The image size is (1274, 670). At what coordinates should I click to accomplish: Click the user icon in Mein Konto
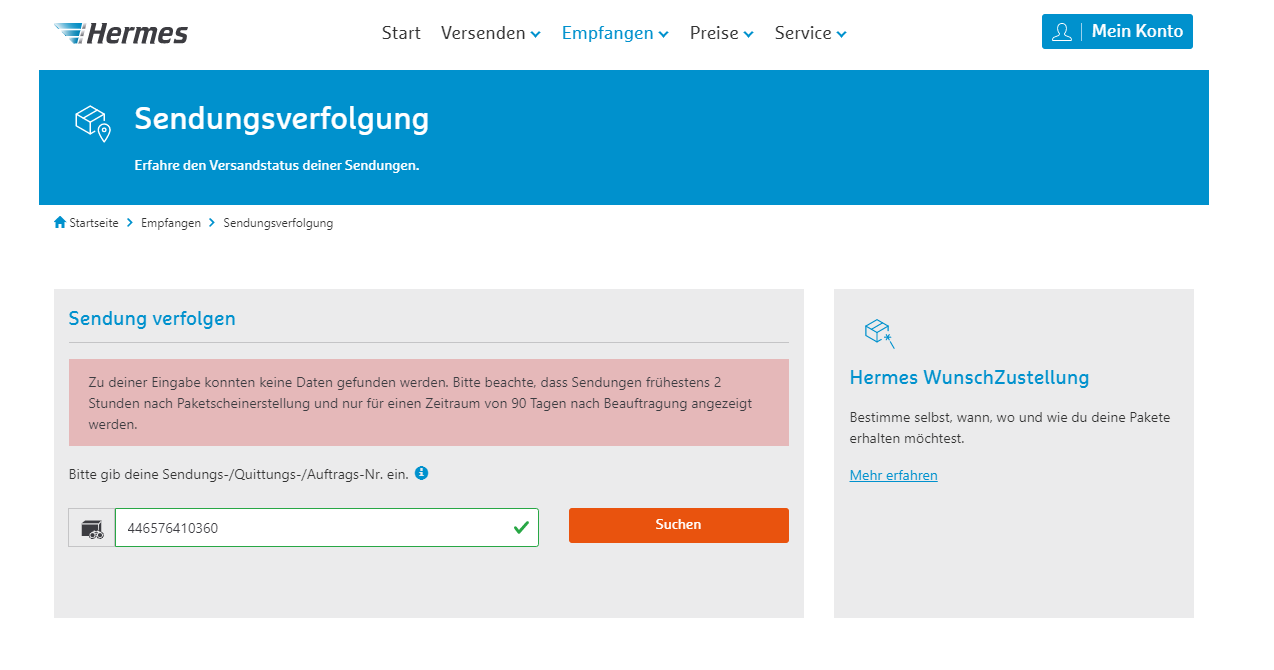pos(1061,32)
